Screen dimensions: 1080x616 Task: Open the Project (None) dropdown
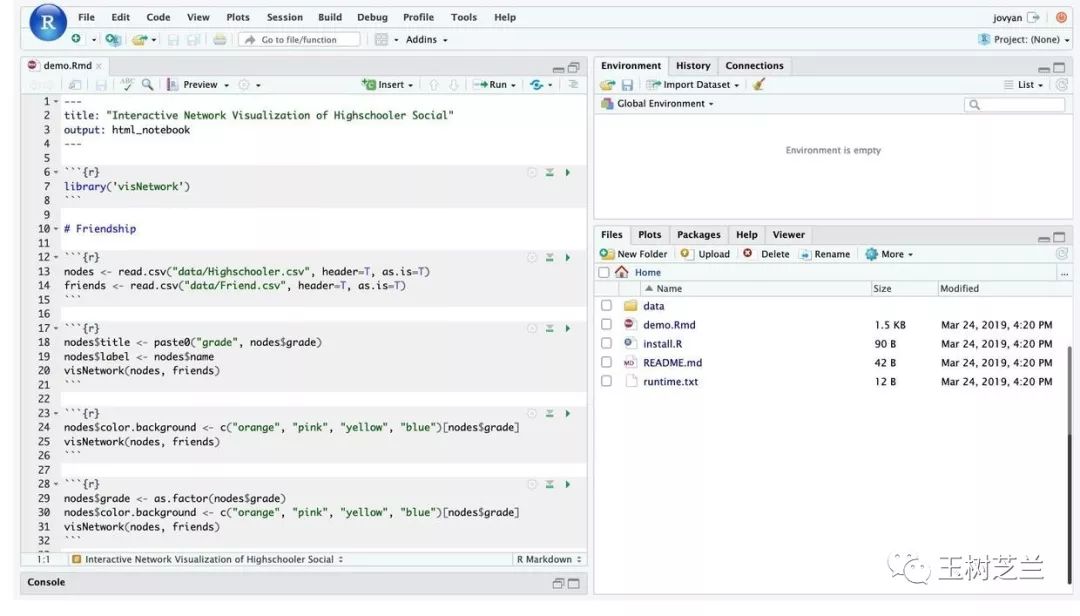(x=1024, y=40)
